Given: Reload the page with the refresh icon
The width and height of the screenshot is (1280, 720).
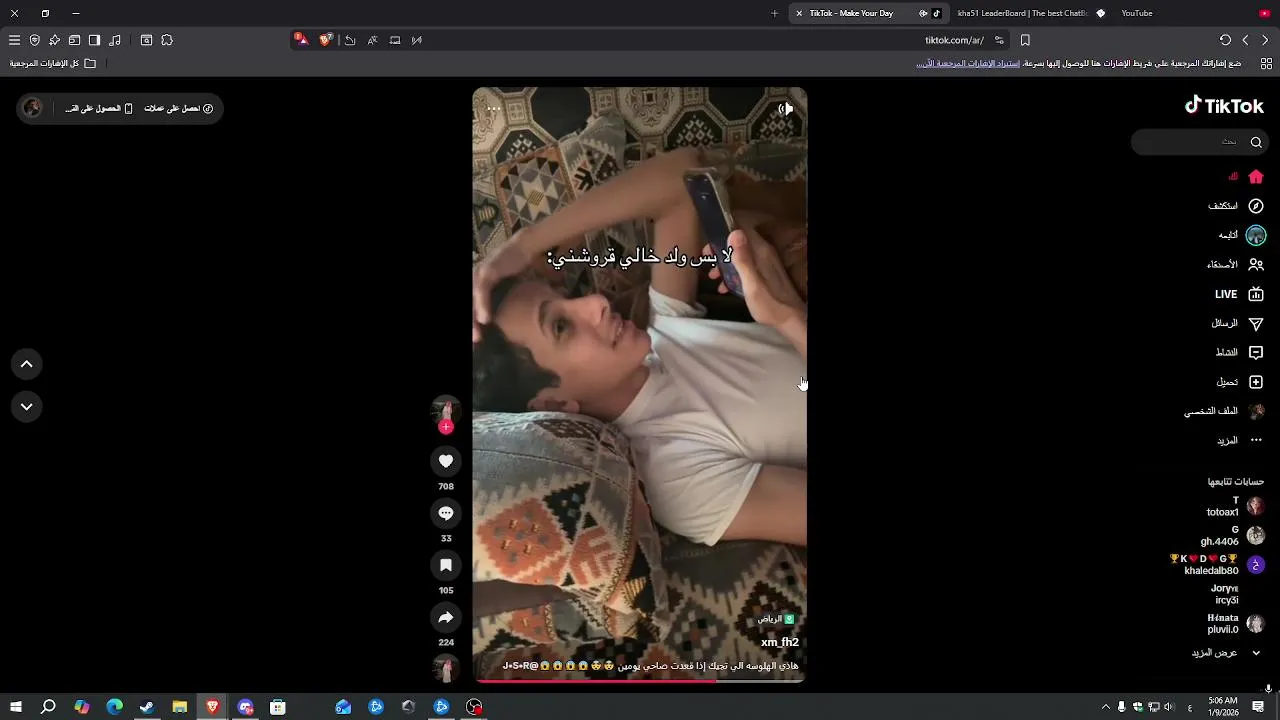Looking at the screenshot, I should 1225,40.
